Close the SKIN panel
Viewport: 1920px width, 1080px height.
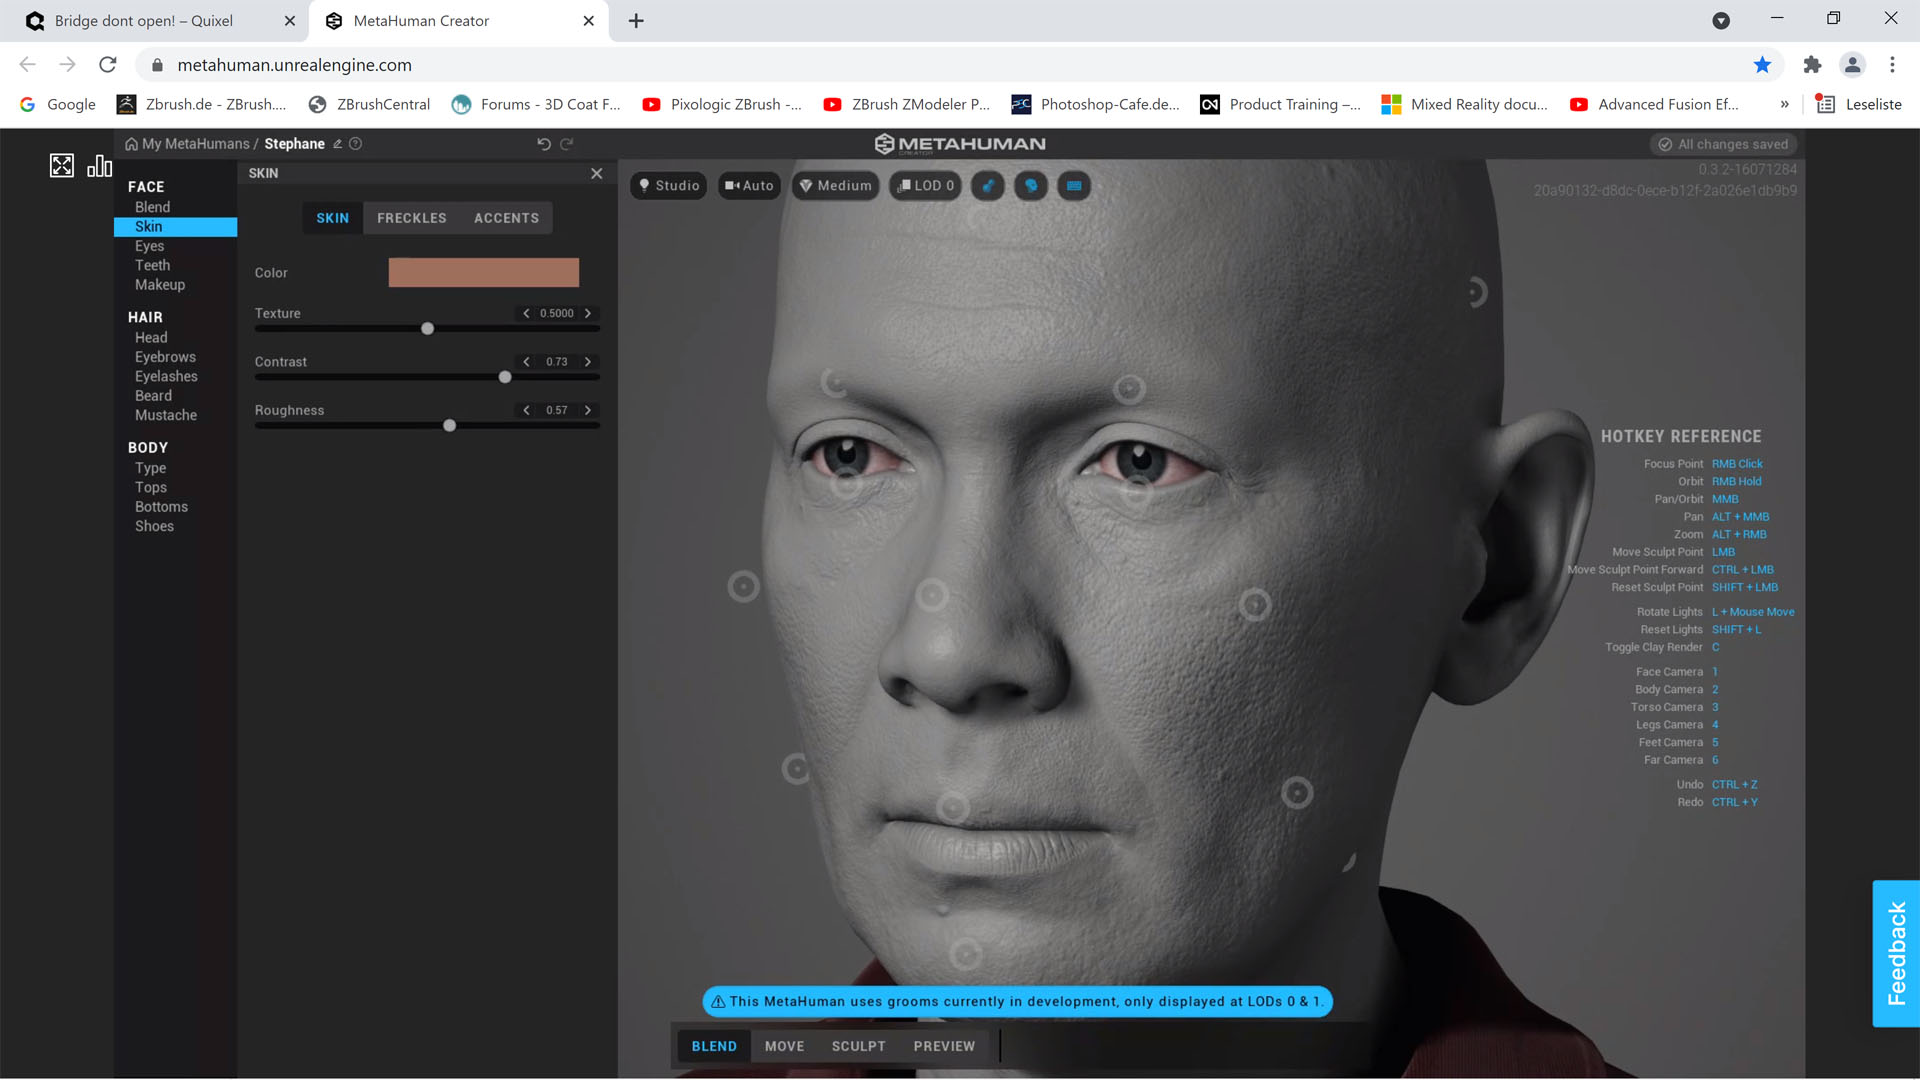(x=597, y=173)
